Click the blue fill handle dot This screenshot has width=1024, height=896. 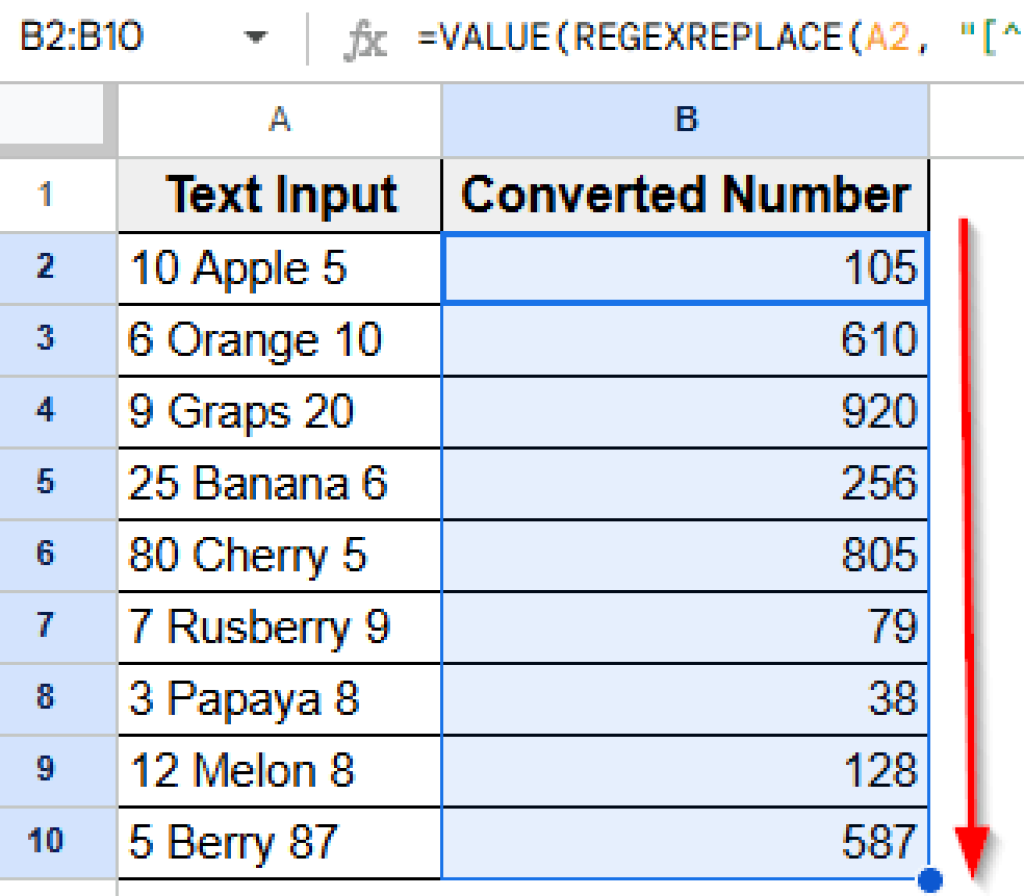[x=930, y=877]
